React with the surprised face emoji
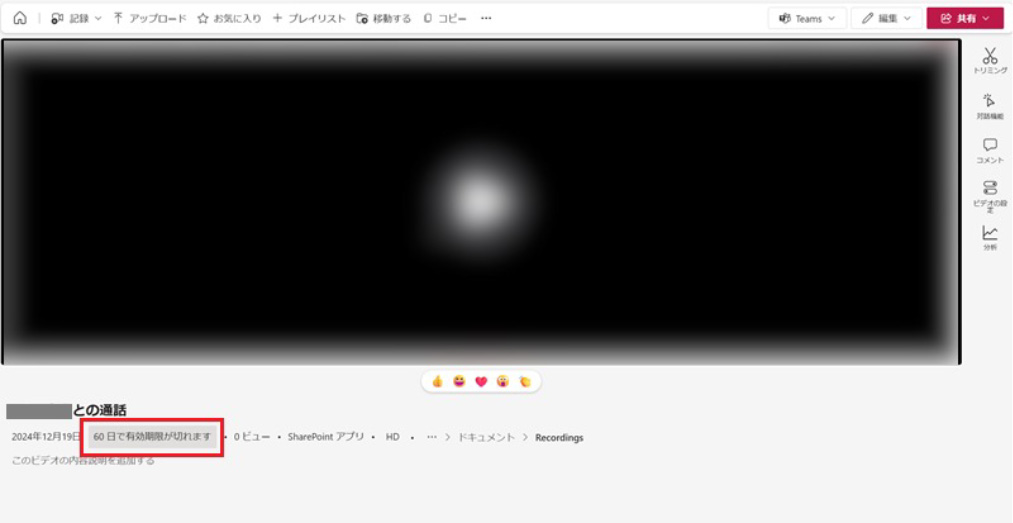1013x523 pixels. [503, 382]
